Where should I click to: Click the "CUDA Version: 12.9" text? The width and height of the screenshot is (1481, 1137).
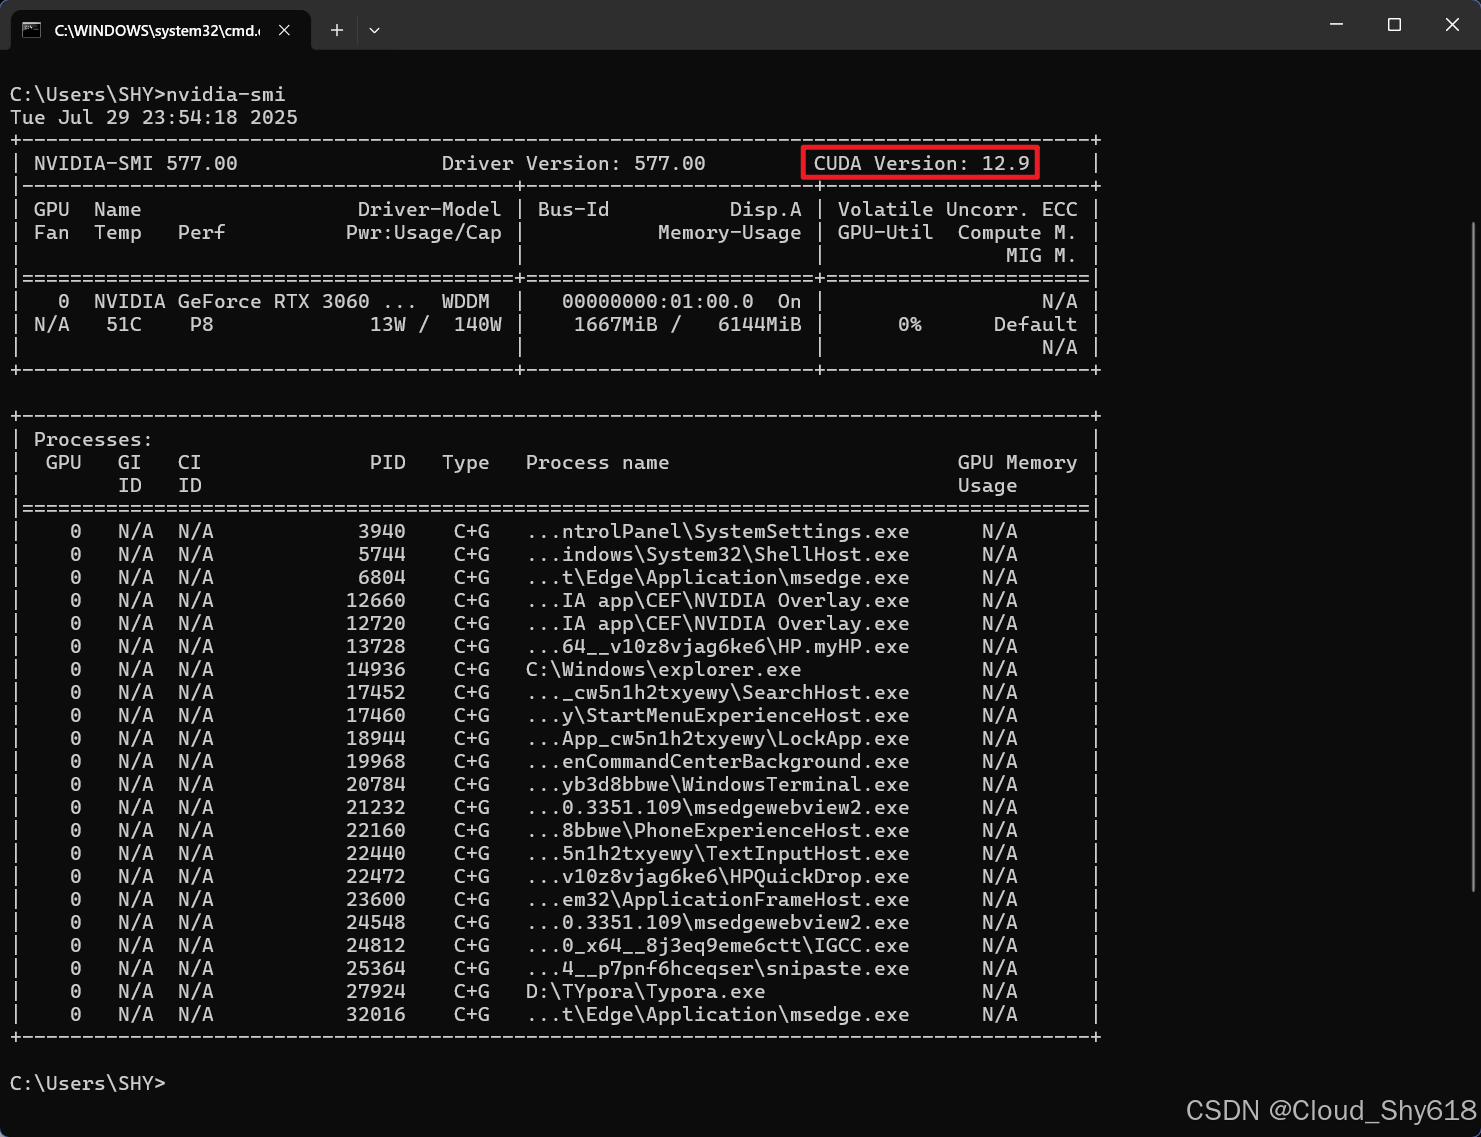[921, 163]
